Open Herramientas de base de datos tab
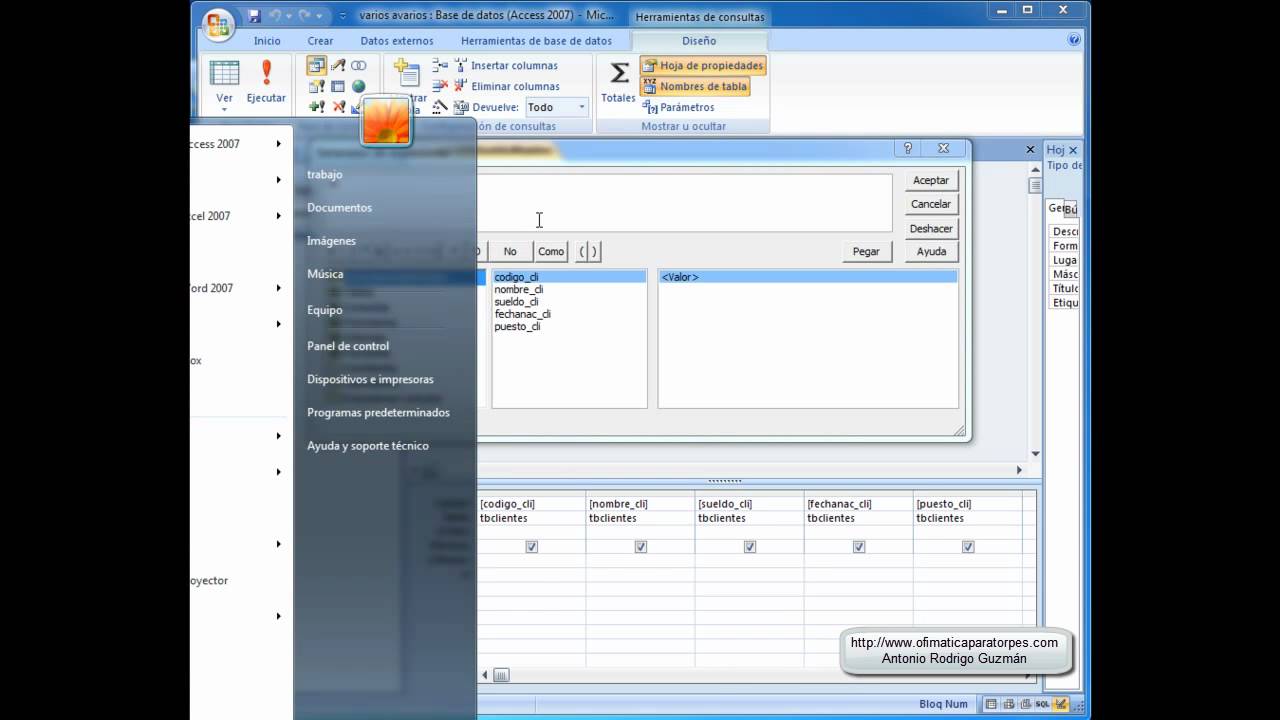Image resolution: width=1280 pixels, height=720 pixels. [536, 41]
